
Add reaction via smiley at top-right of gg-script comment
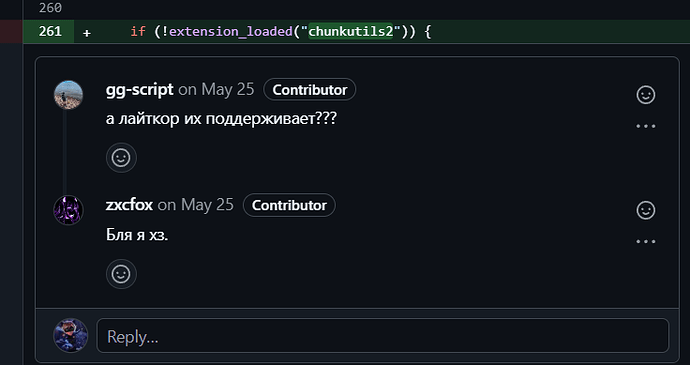pos(646,95)
